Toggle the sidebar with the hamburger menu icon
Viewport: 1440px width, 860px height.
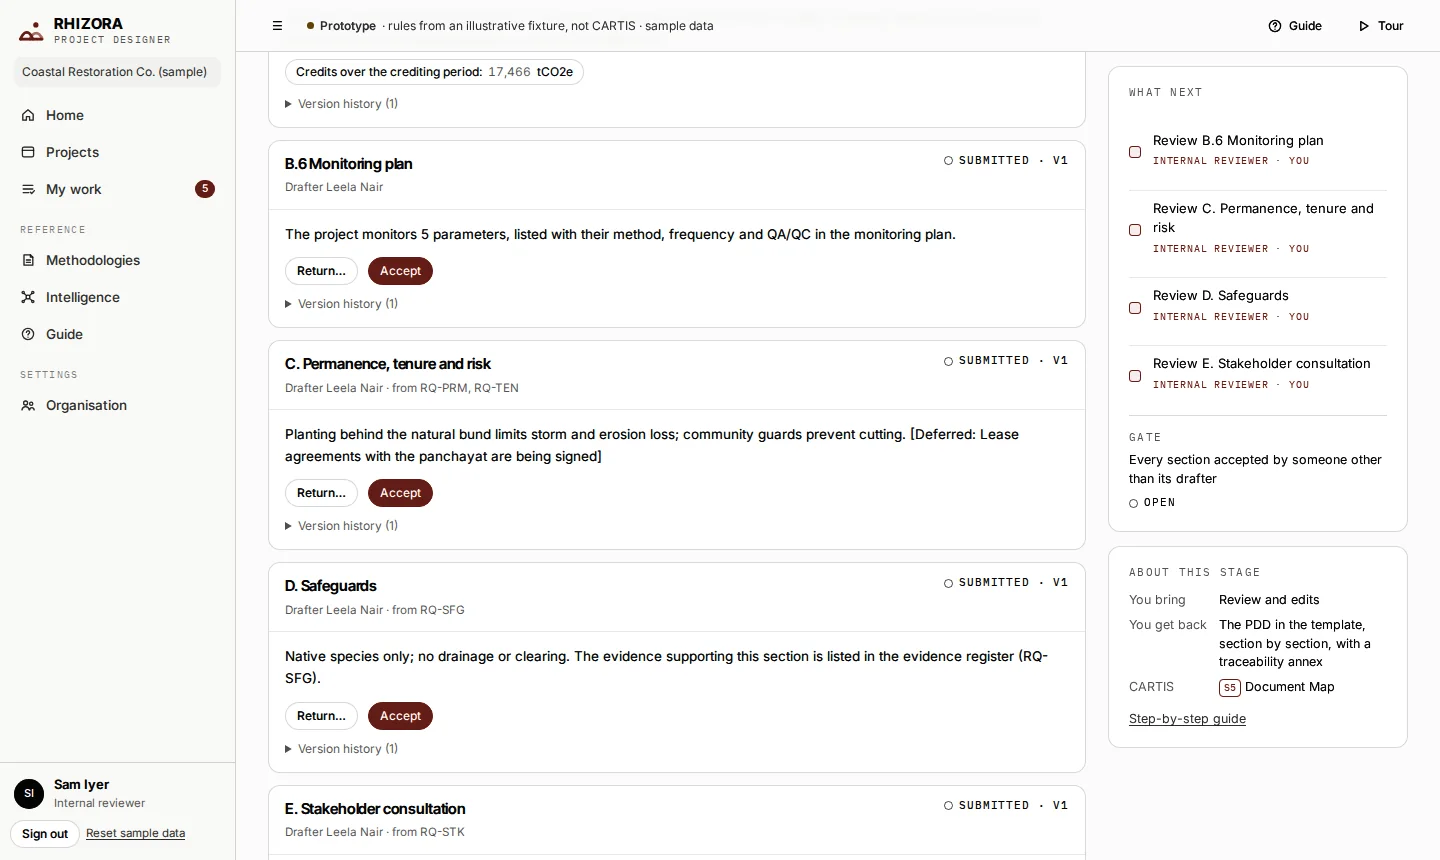click(x=278, y=26)
